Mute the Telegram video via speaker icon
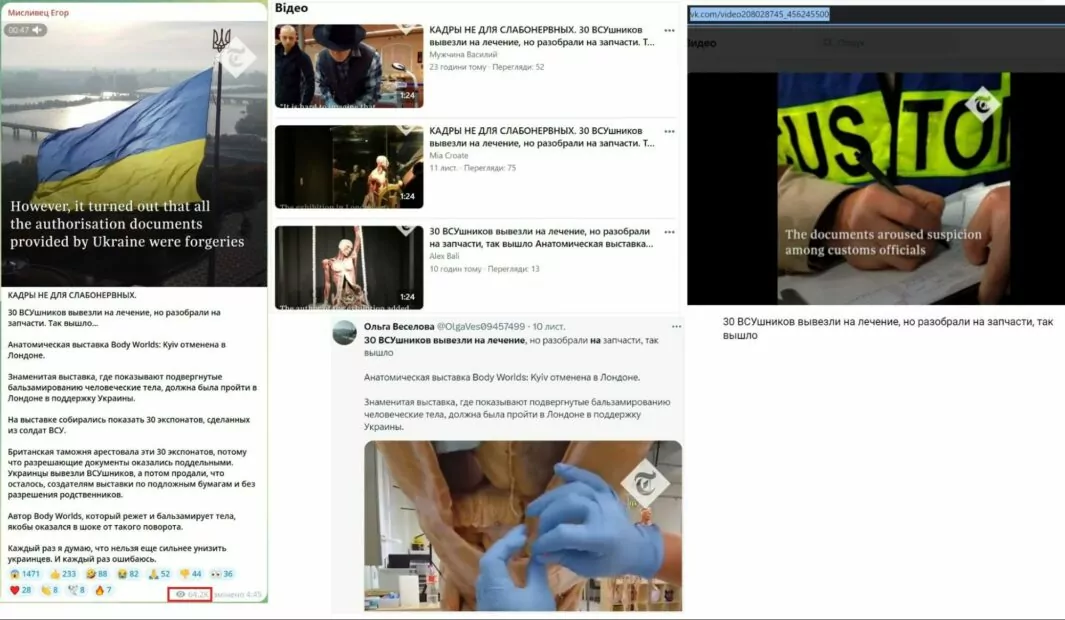The width and height of the screenshot is (1065, 620). pos(37,30)
